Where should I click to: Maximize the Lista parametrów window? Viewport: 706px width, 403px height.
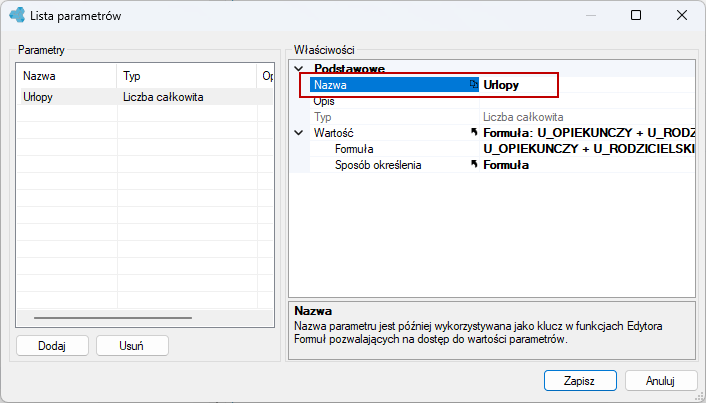tap(636, 15)
